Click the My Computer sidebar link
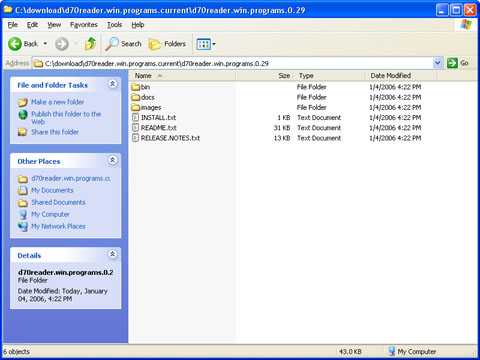The width and height of the screenshot is (480, 360). coord(50,214)
